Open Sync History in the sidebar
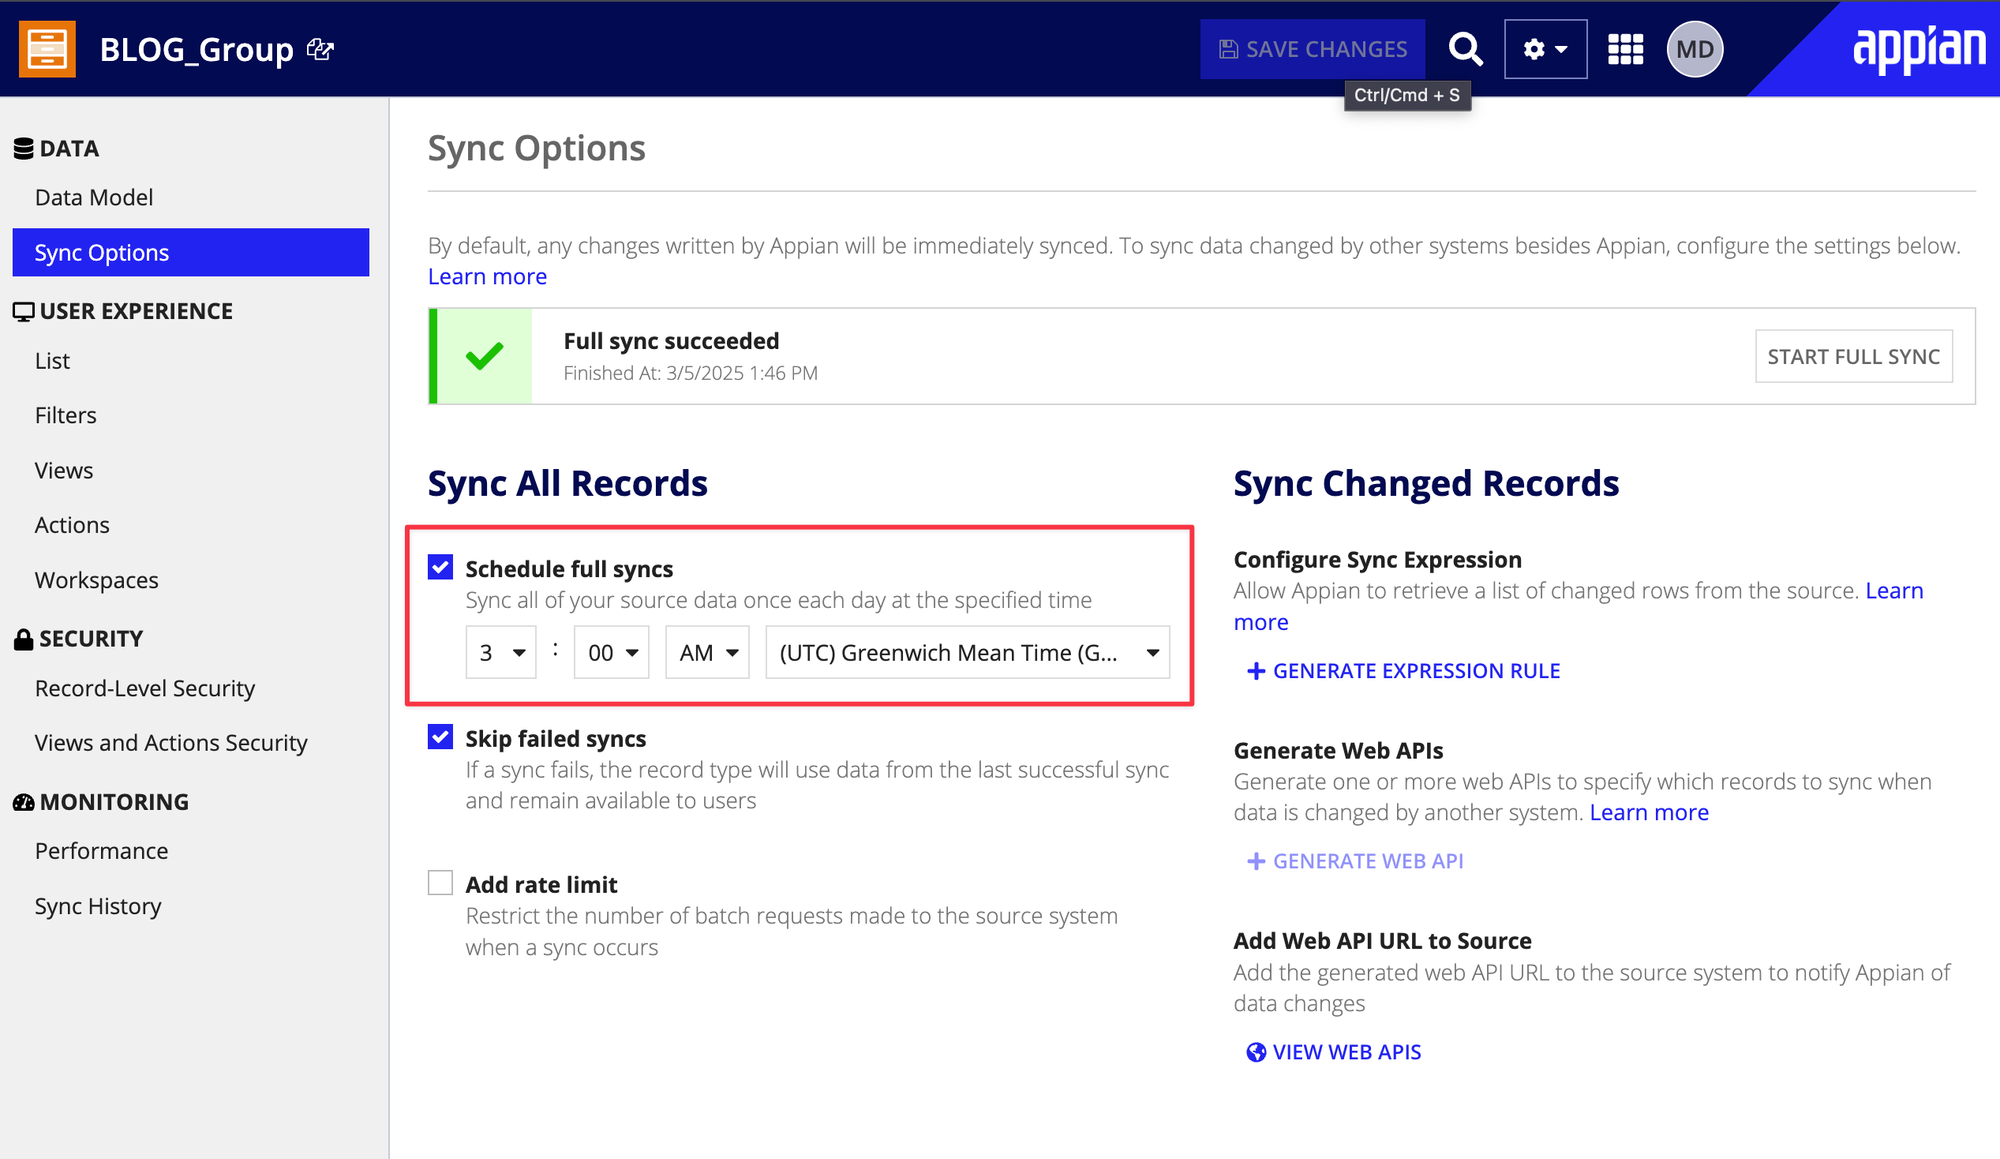Viewport: 2000px width, 1159px height. [x=98, y=906]
